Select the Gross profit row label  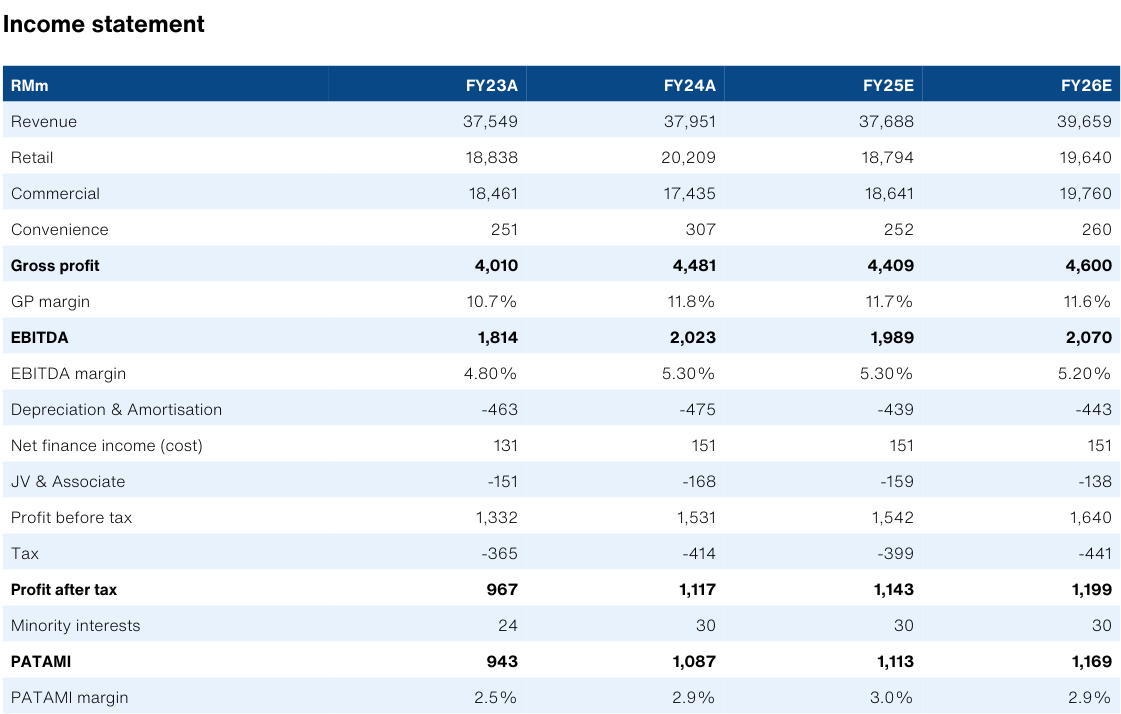[x=55, y=266]
